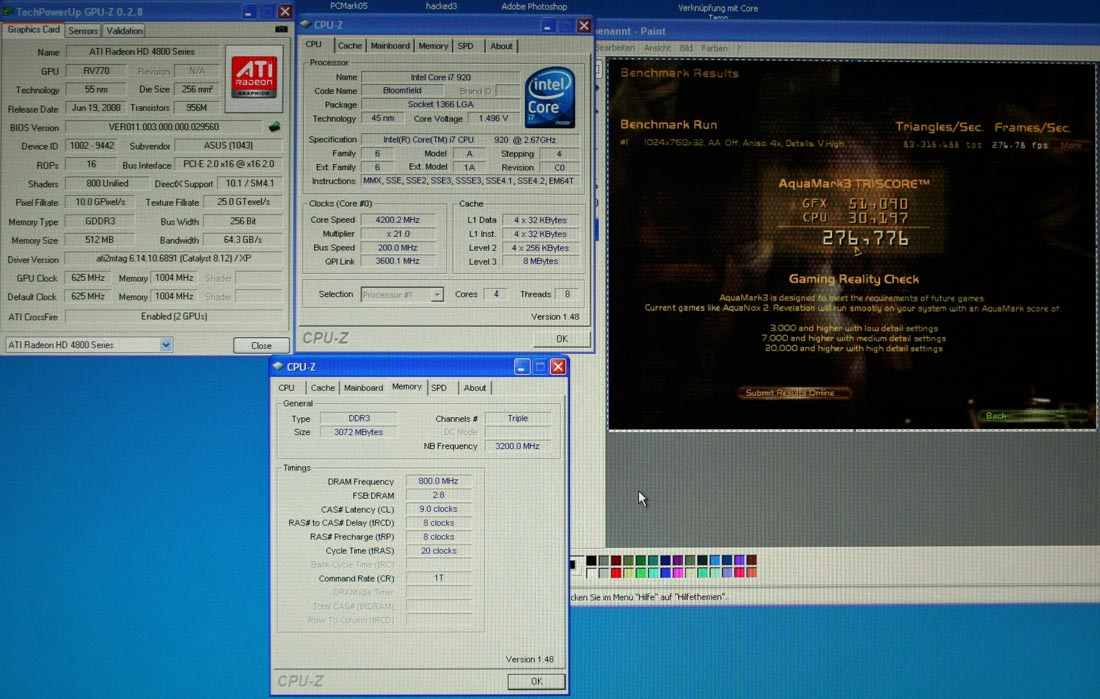The image size is (1100, 699).
Task: Minimize the TechPowerUp GPU-Z window
Action: 249,12
